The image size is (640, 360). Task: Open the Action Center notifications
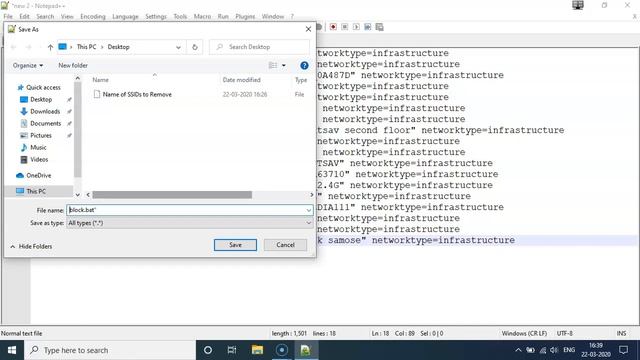click(623, 350)
